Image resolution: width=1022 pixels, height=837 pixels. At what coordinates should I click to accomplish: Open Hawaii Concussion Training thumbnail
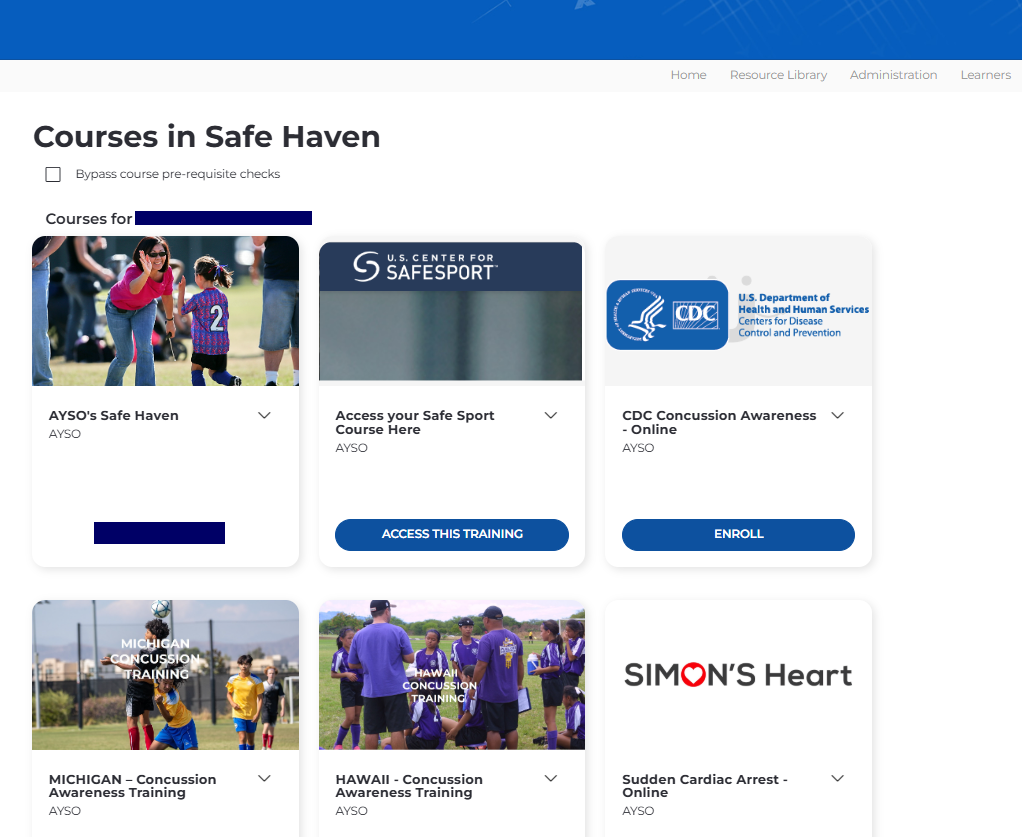[452, 675]
